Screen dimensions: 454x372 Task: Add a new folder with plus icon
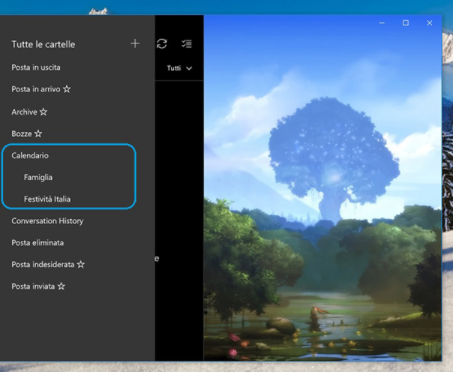tap(135, 44)
